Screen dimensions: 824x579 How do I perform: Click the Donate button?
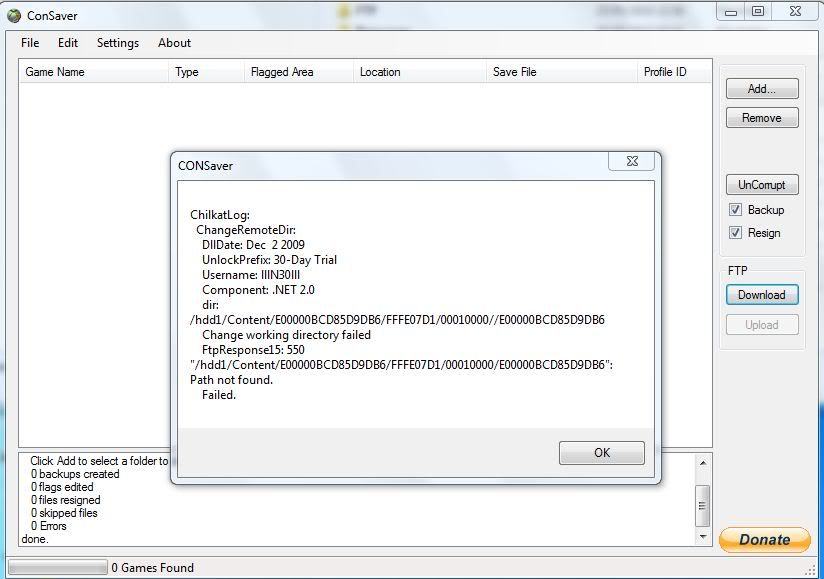point(764,539)
